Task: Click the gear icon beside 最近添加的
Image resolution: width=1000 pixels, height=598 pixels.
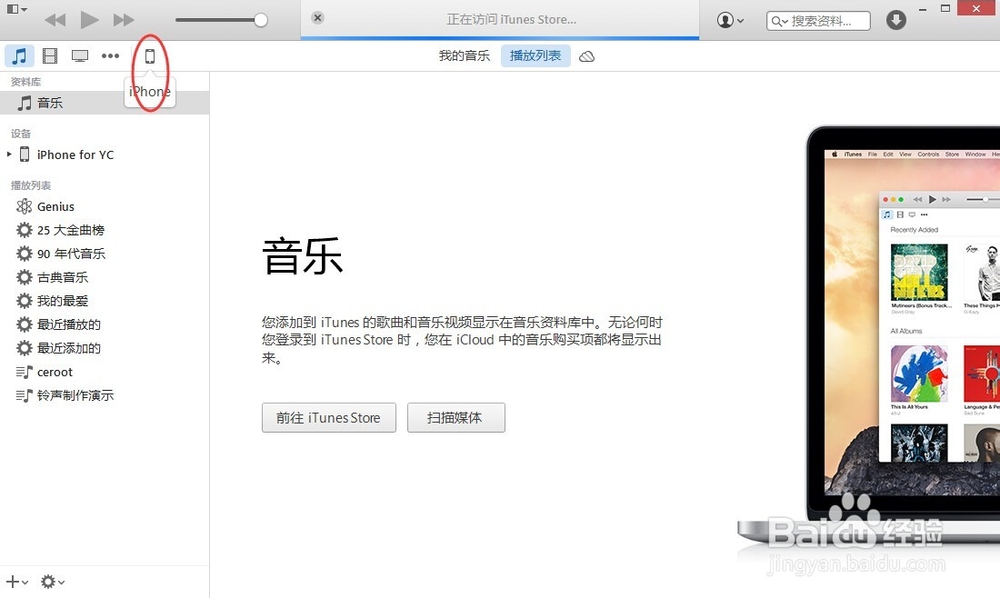Action: (24, 348)
